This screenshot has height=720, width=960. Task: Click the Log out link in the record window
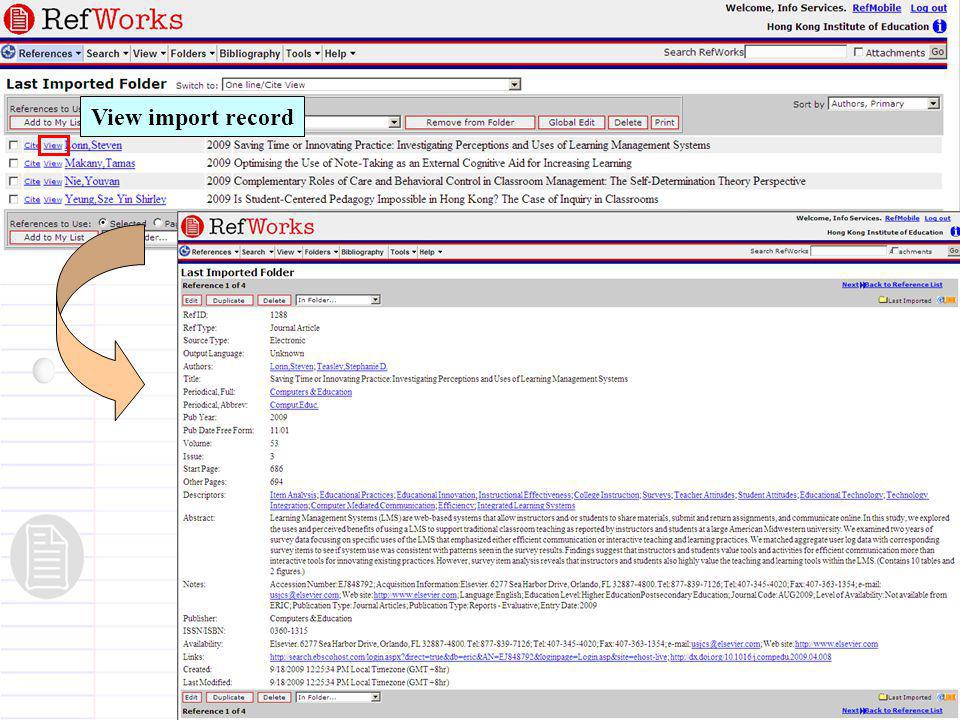click(937, 218)
